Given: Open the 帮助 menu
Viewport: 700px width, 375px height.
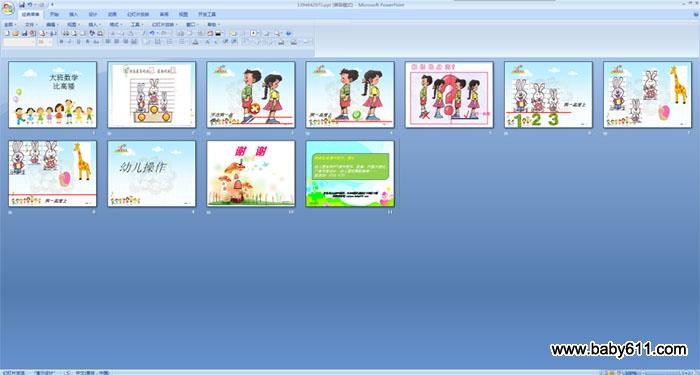Looking at the screenshot, I should tap(213, 25).
